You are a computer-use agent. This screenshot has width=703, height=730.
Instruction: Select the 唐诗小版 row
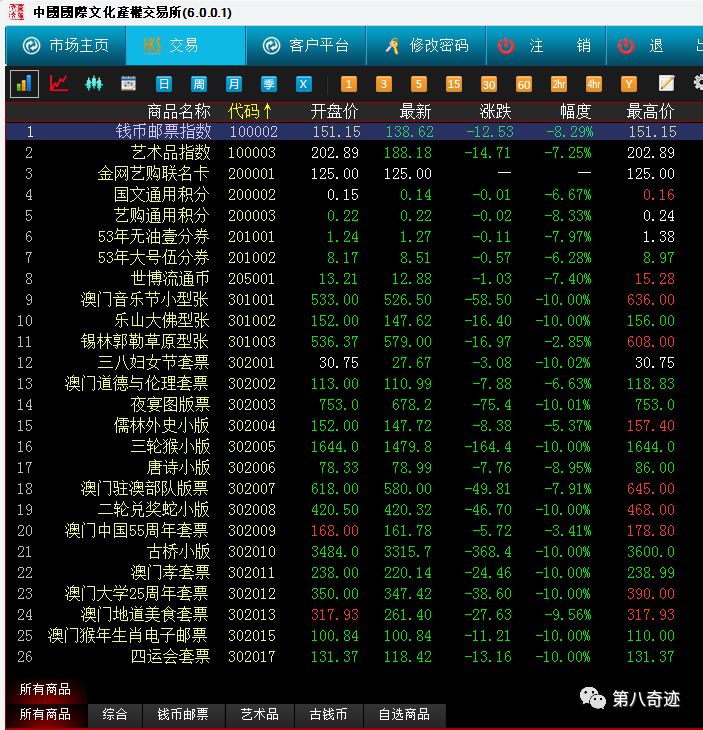[354, 467]
